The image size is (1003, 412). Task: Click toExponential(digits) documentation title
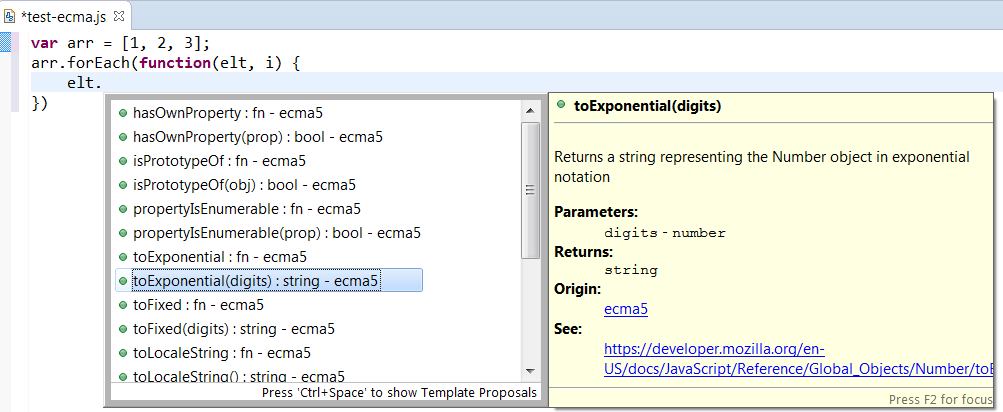[647, 106]
